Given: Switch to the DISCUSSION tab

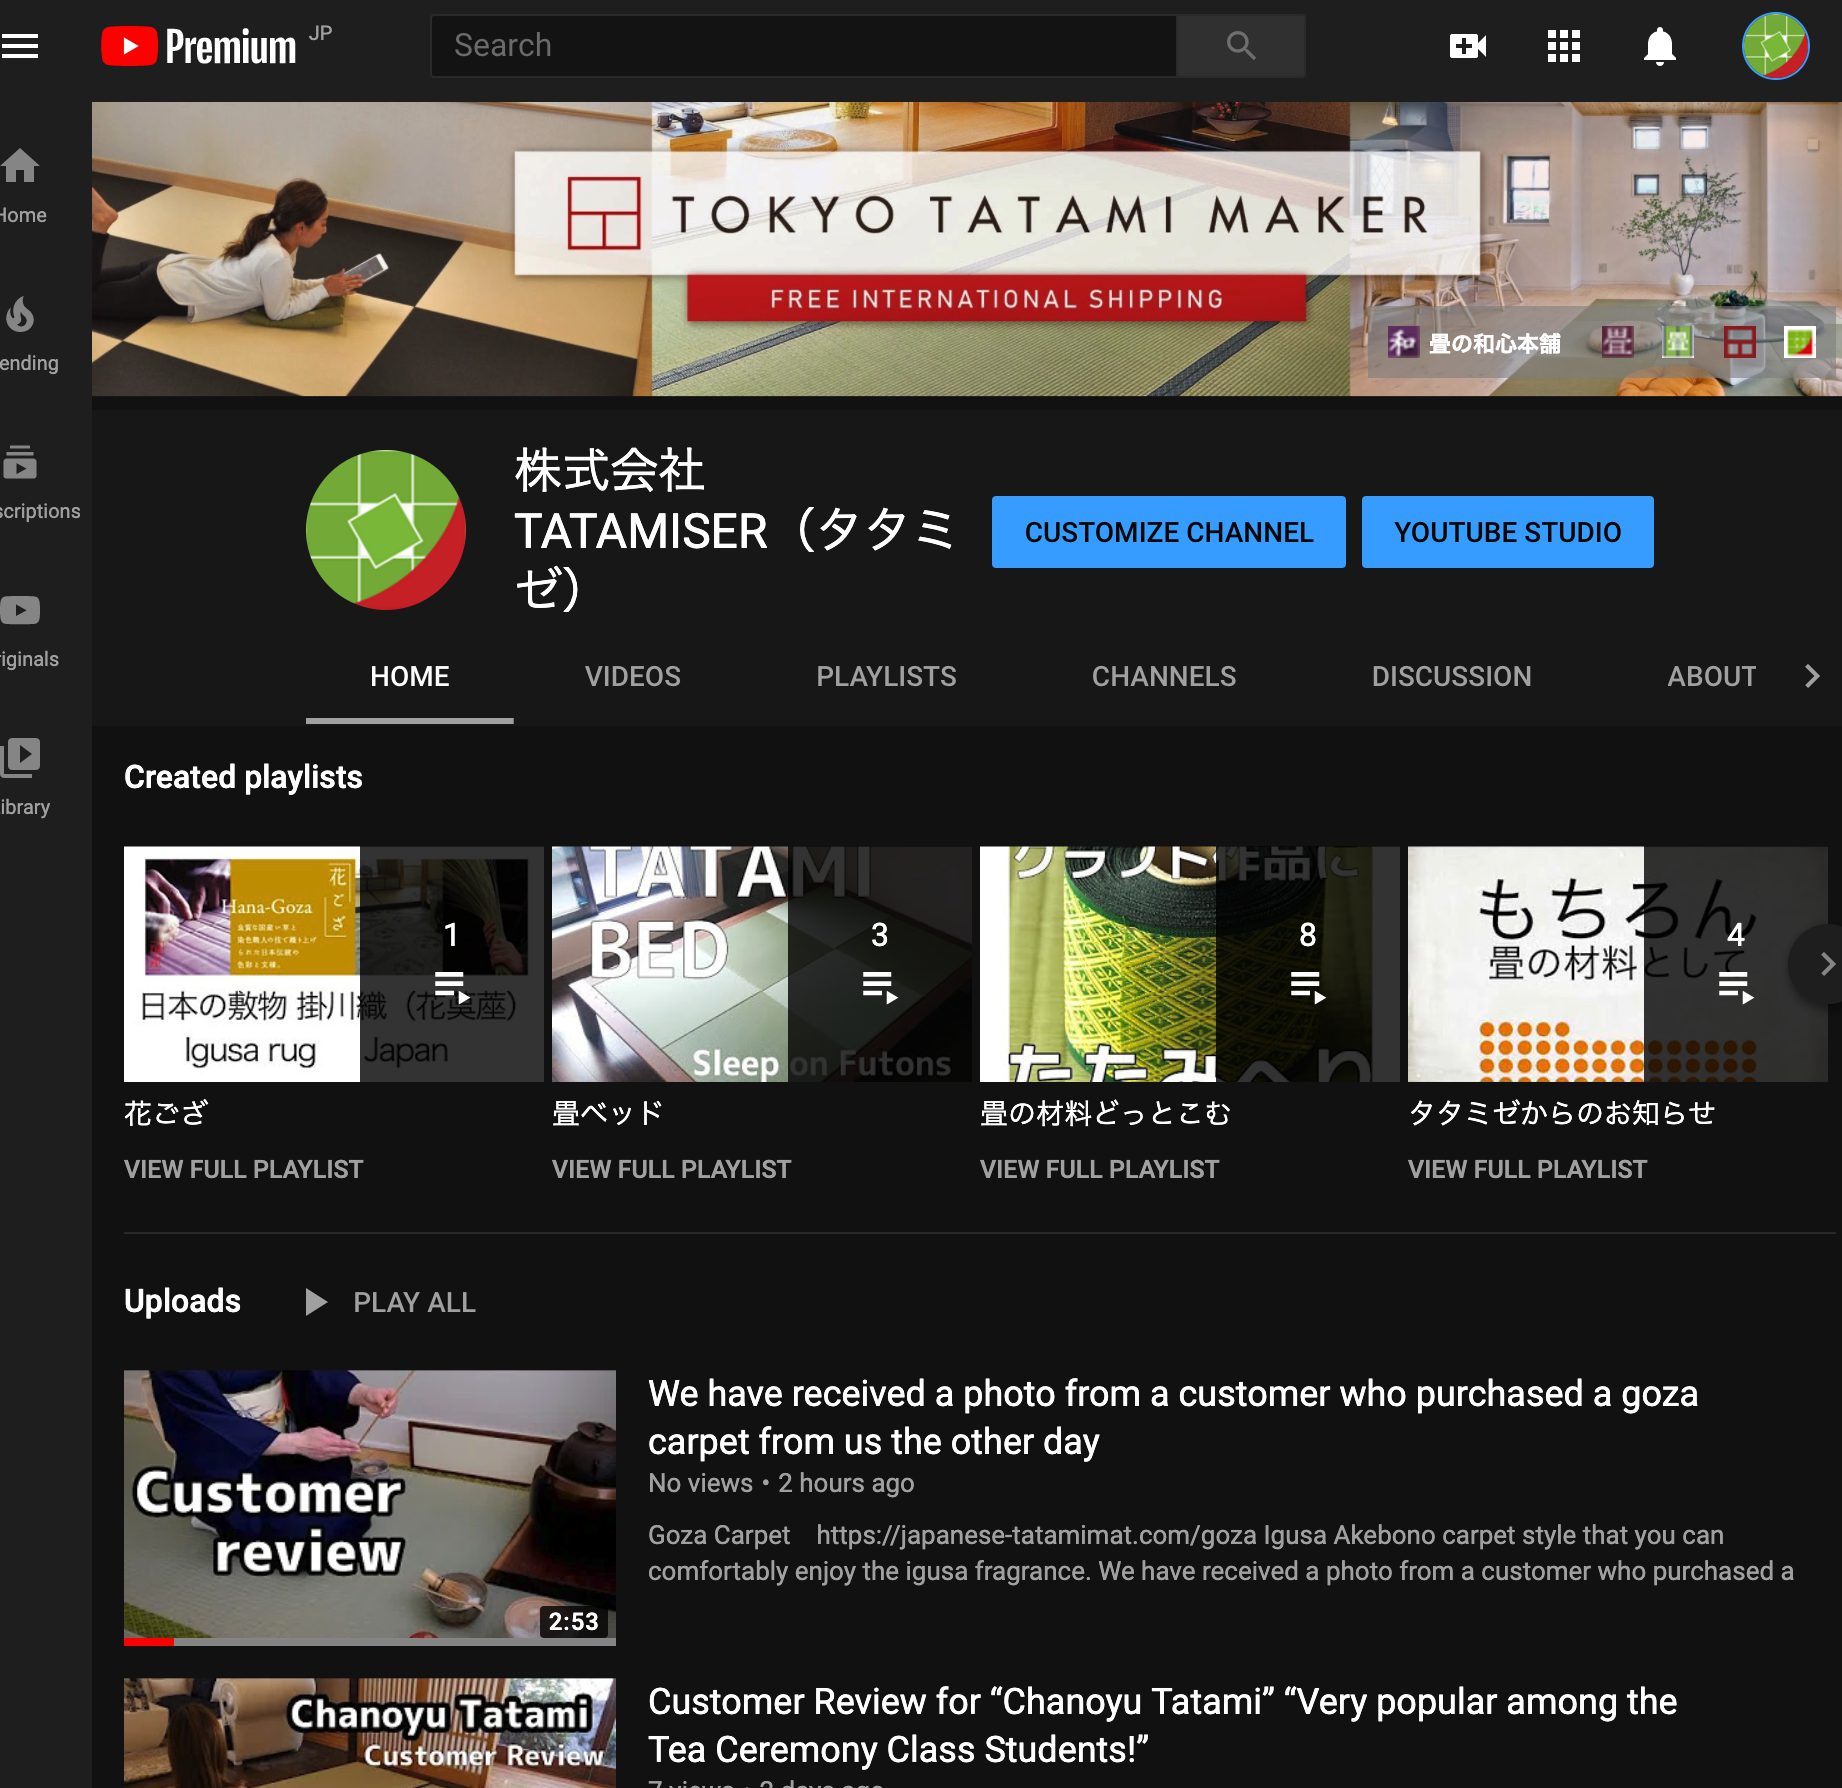Looking at the screenshot, I should tap(1452, 677).
